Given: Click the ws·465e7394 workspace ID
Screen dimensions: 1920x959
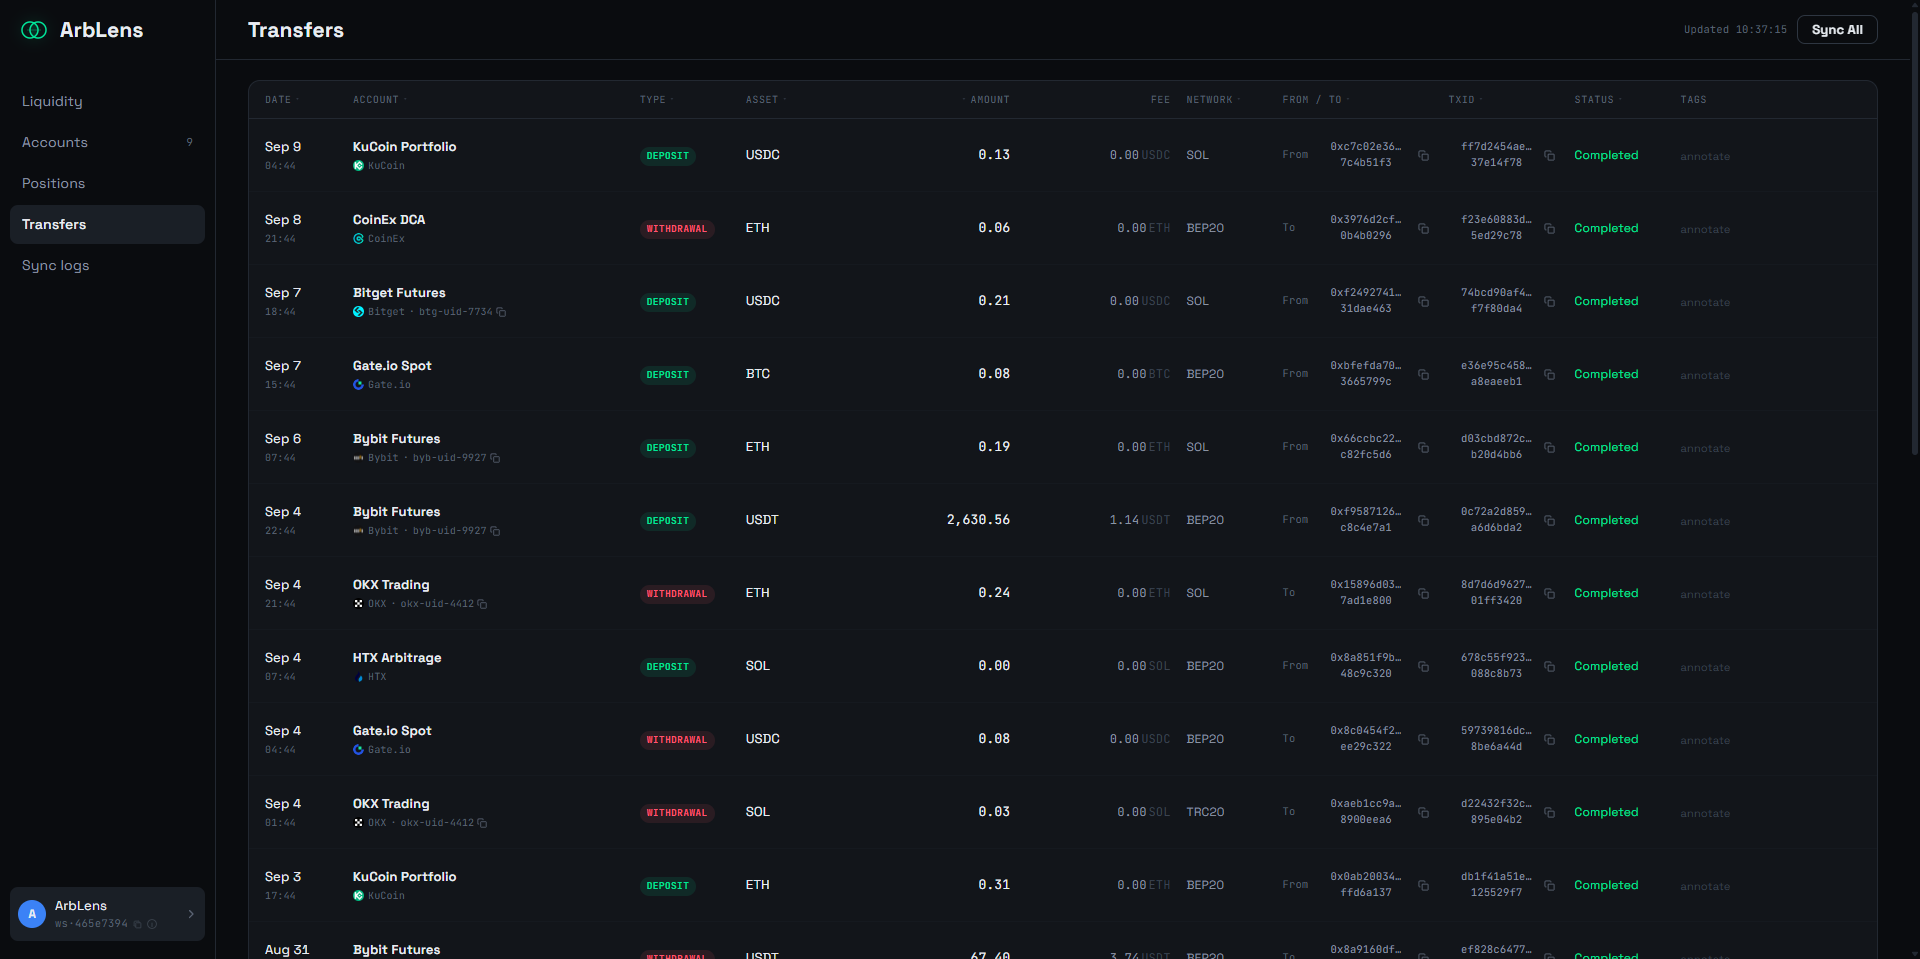Looking at the screenshot, I should point(91,924).
